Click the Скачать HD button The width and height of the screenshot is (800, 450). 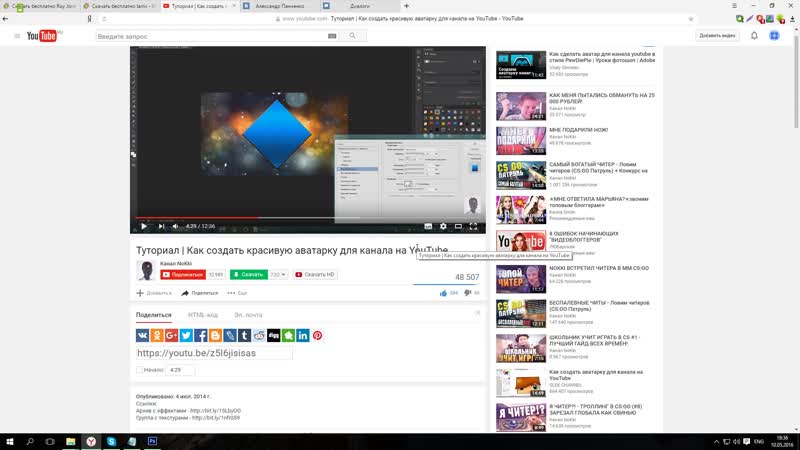tap(315, 274)
